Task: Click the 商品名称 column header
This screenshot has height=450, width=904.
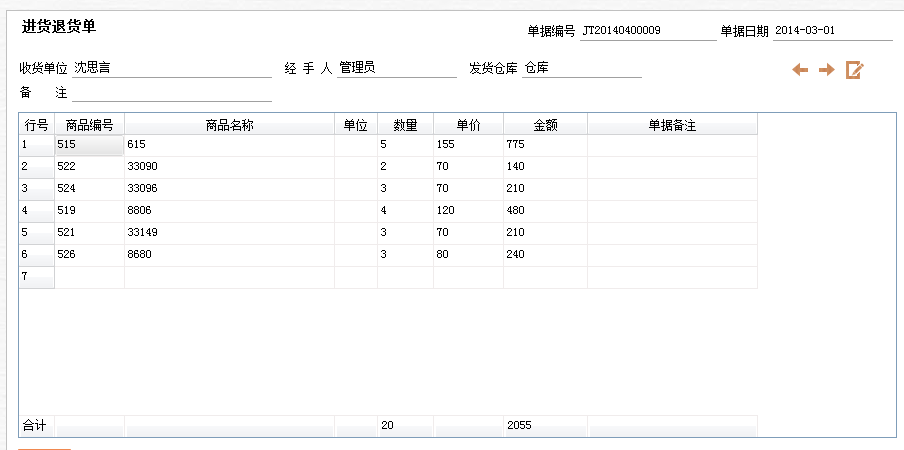Action: [x=229, y=124]
